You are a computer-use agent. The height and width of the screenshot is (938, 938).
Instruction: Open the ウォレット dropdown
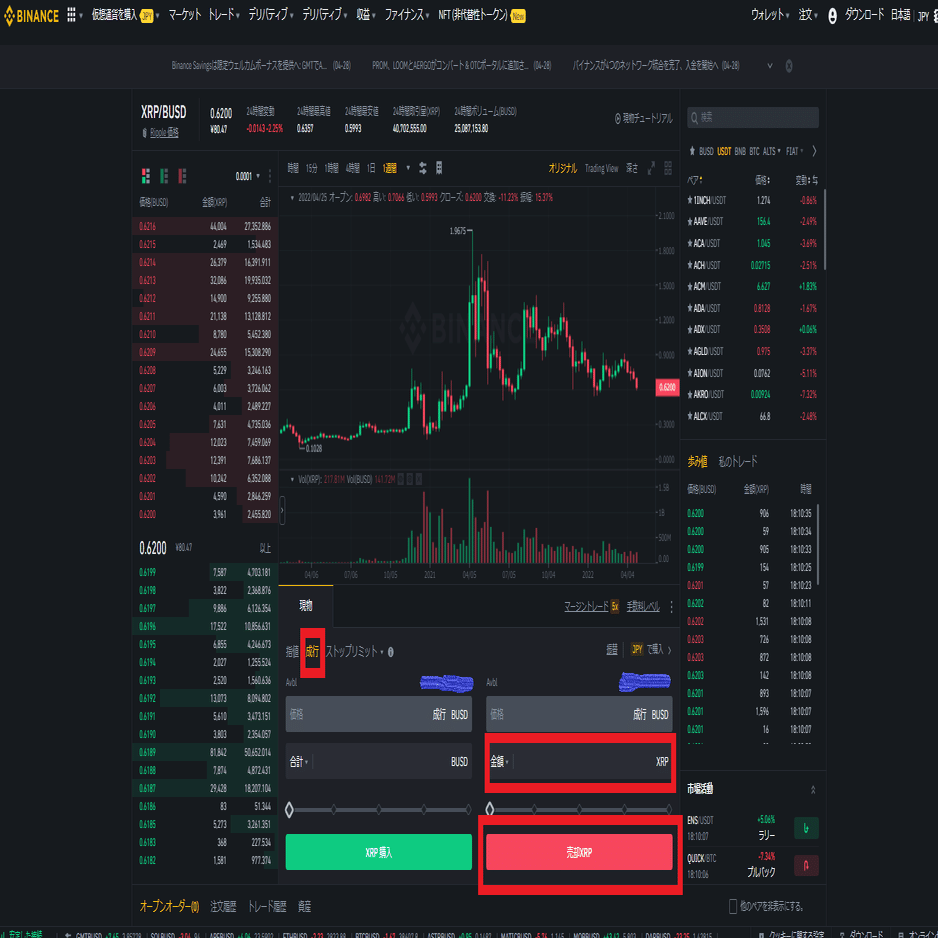tap(770, 15)
